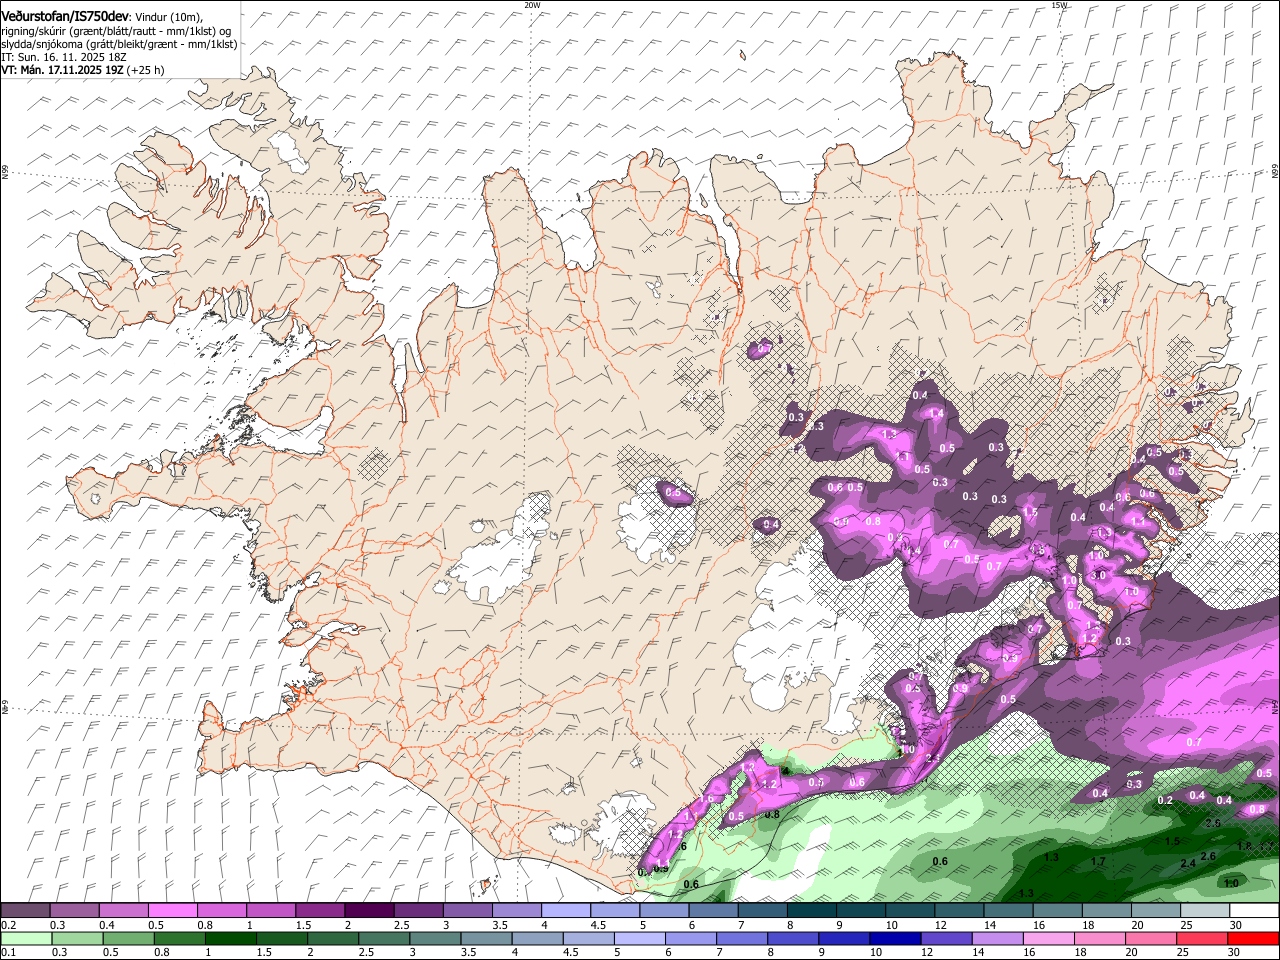Image resolution: width=1280 pixels, height=960 pixels.
Task: Pick the lavender 14 swatch in lower legend row
Action: (997, 938)
